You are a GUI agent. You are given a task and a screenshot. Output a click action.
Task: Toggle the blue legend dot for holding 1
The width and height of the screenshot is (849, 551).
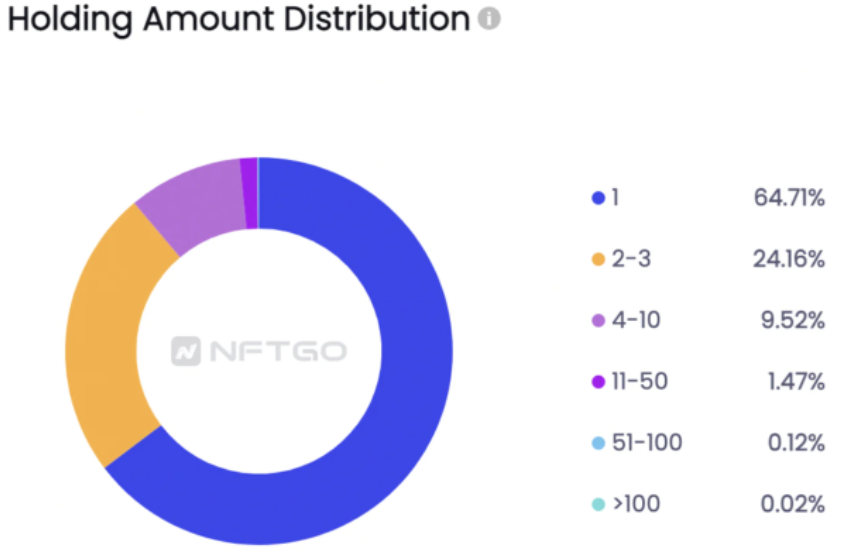tap(599, 199)
